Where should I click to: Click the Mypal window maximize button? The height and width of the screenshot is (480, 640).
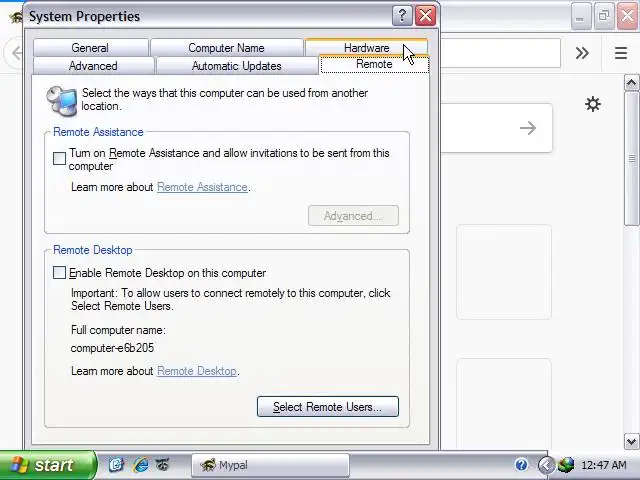coord(604,16)
